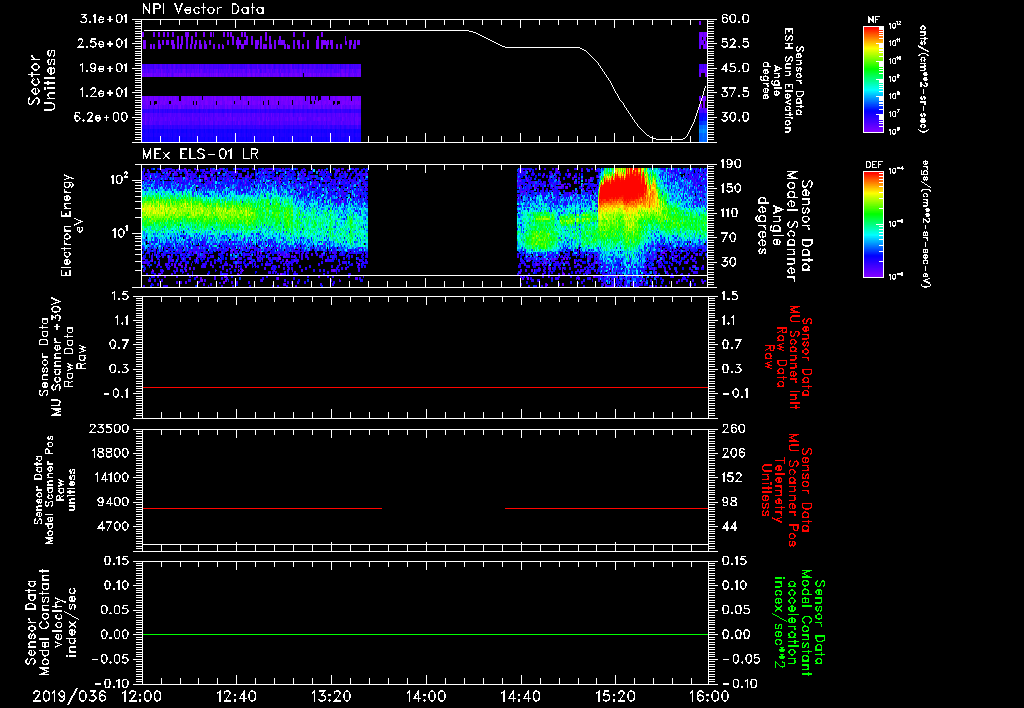Click the 45.0 sun elevation tick
The height and width of the screenshot is (708, 1024).
click(x=735, y=68)
